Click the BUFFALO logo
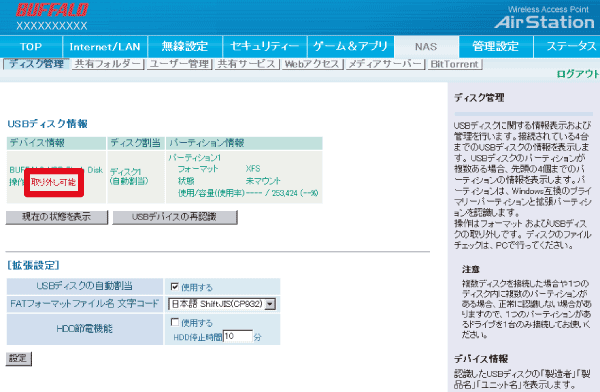This screenshot has height=392, width=600. tap(52, 10)
